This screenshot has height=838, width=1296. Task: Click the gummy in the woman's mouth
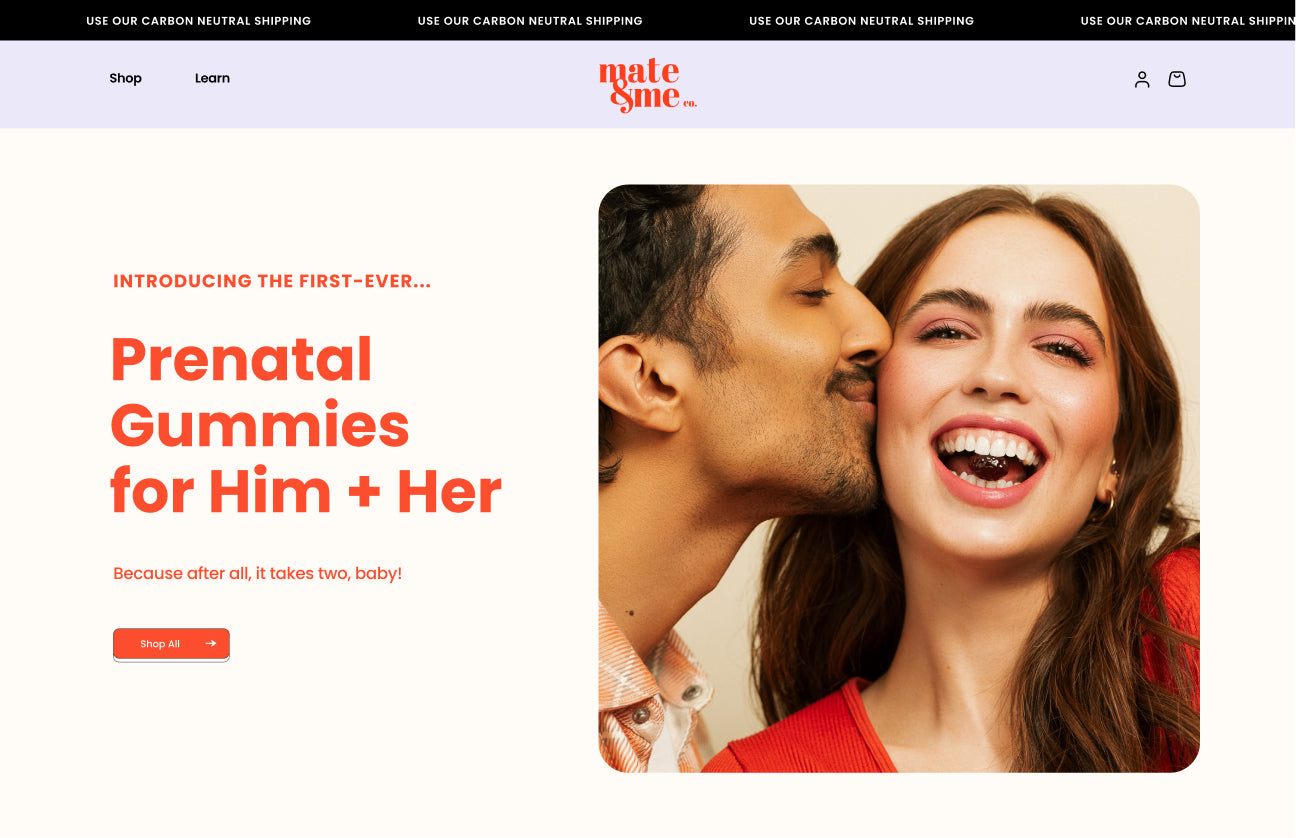click(x=987, y=465)
